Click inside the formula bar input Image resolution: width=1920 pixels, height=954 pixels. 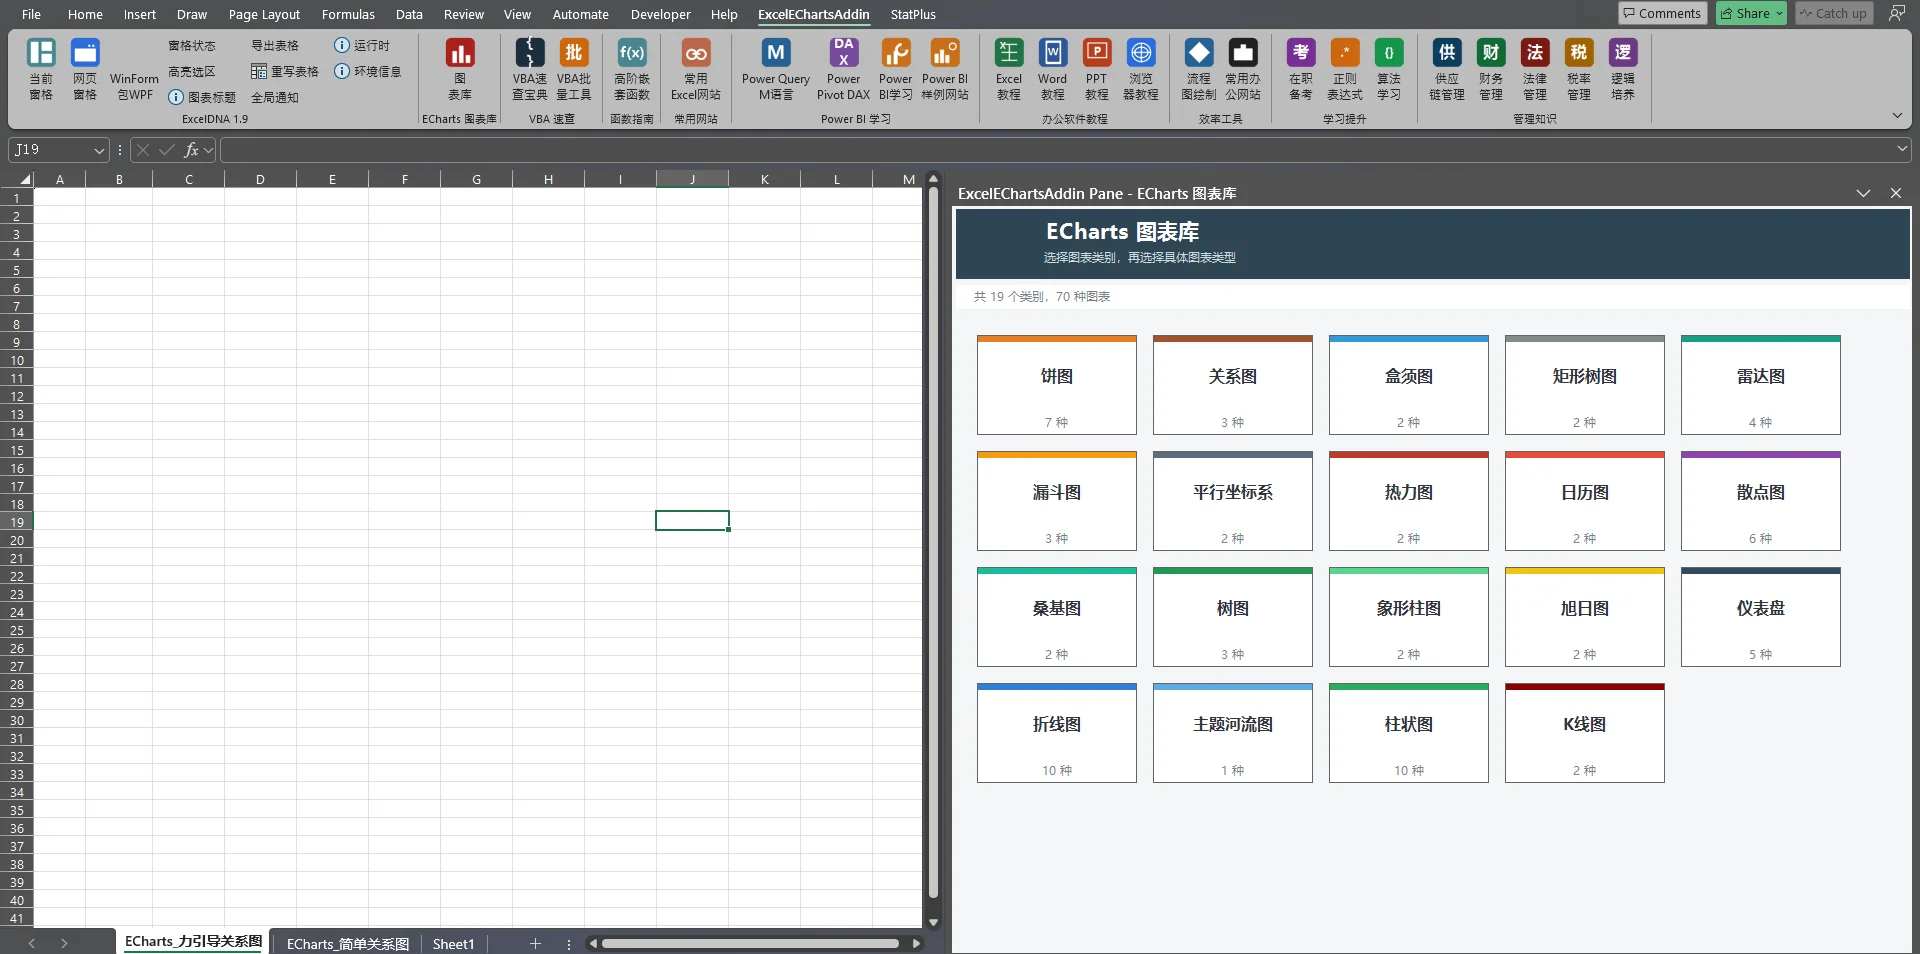click(1055, 150)
